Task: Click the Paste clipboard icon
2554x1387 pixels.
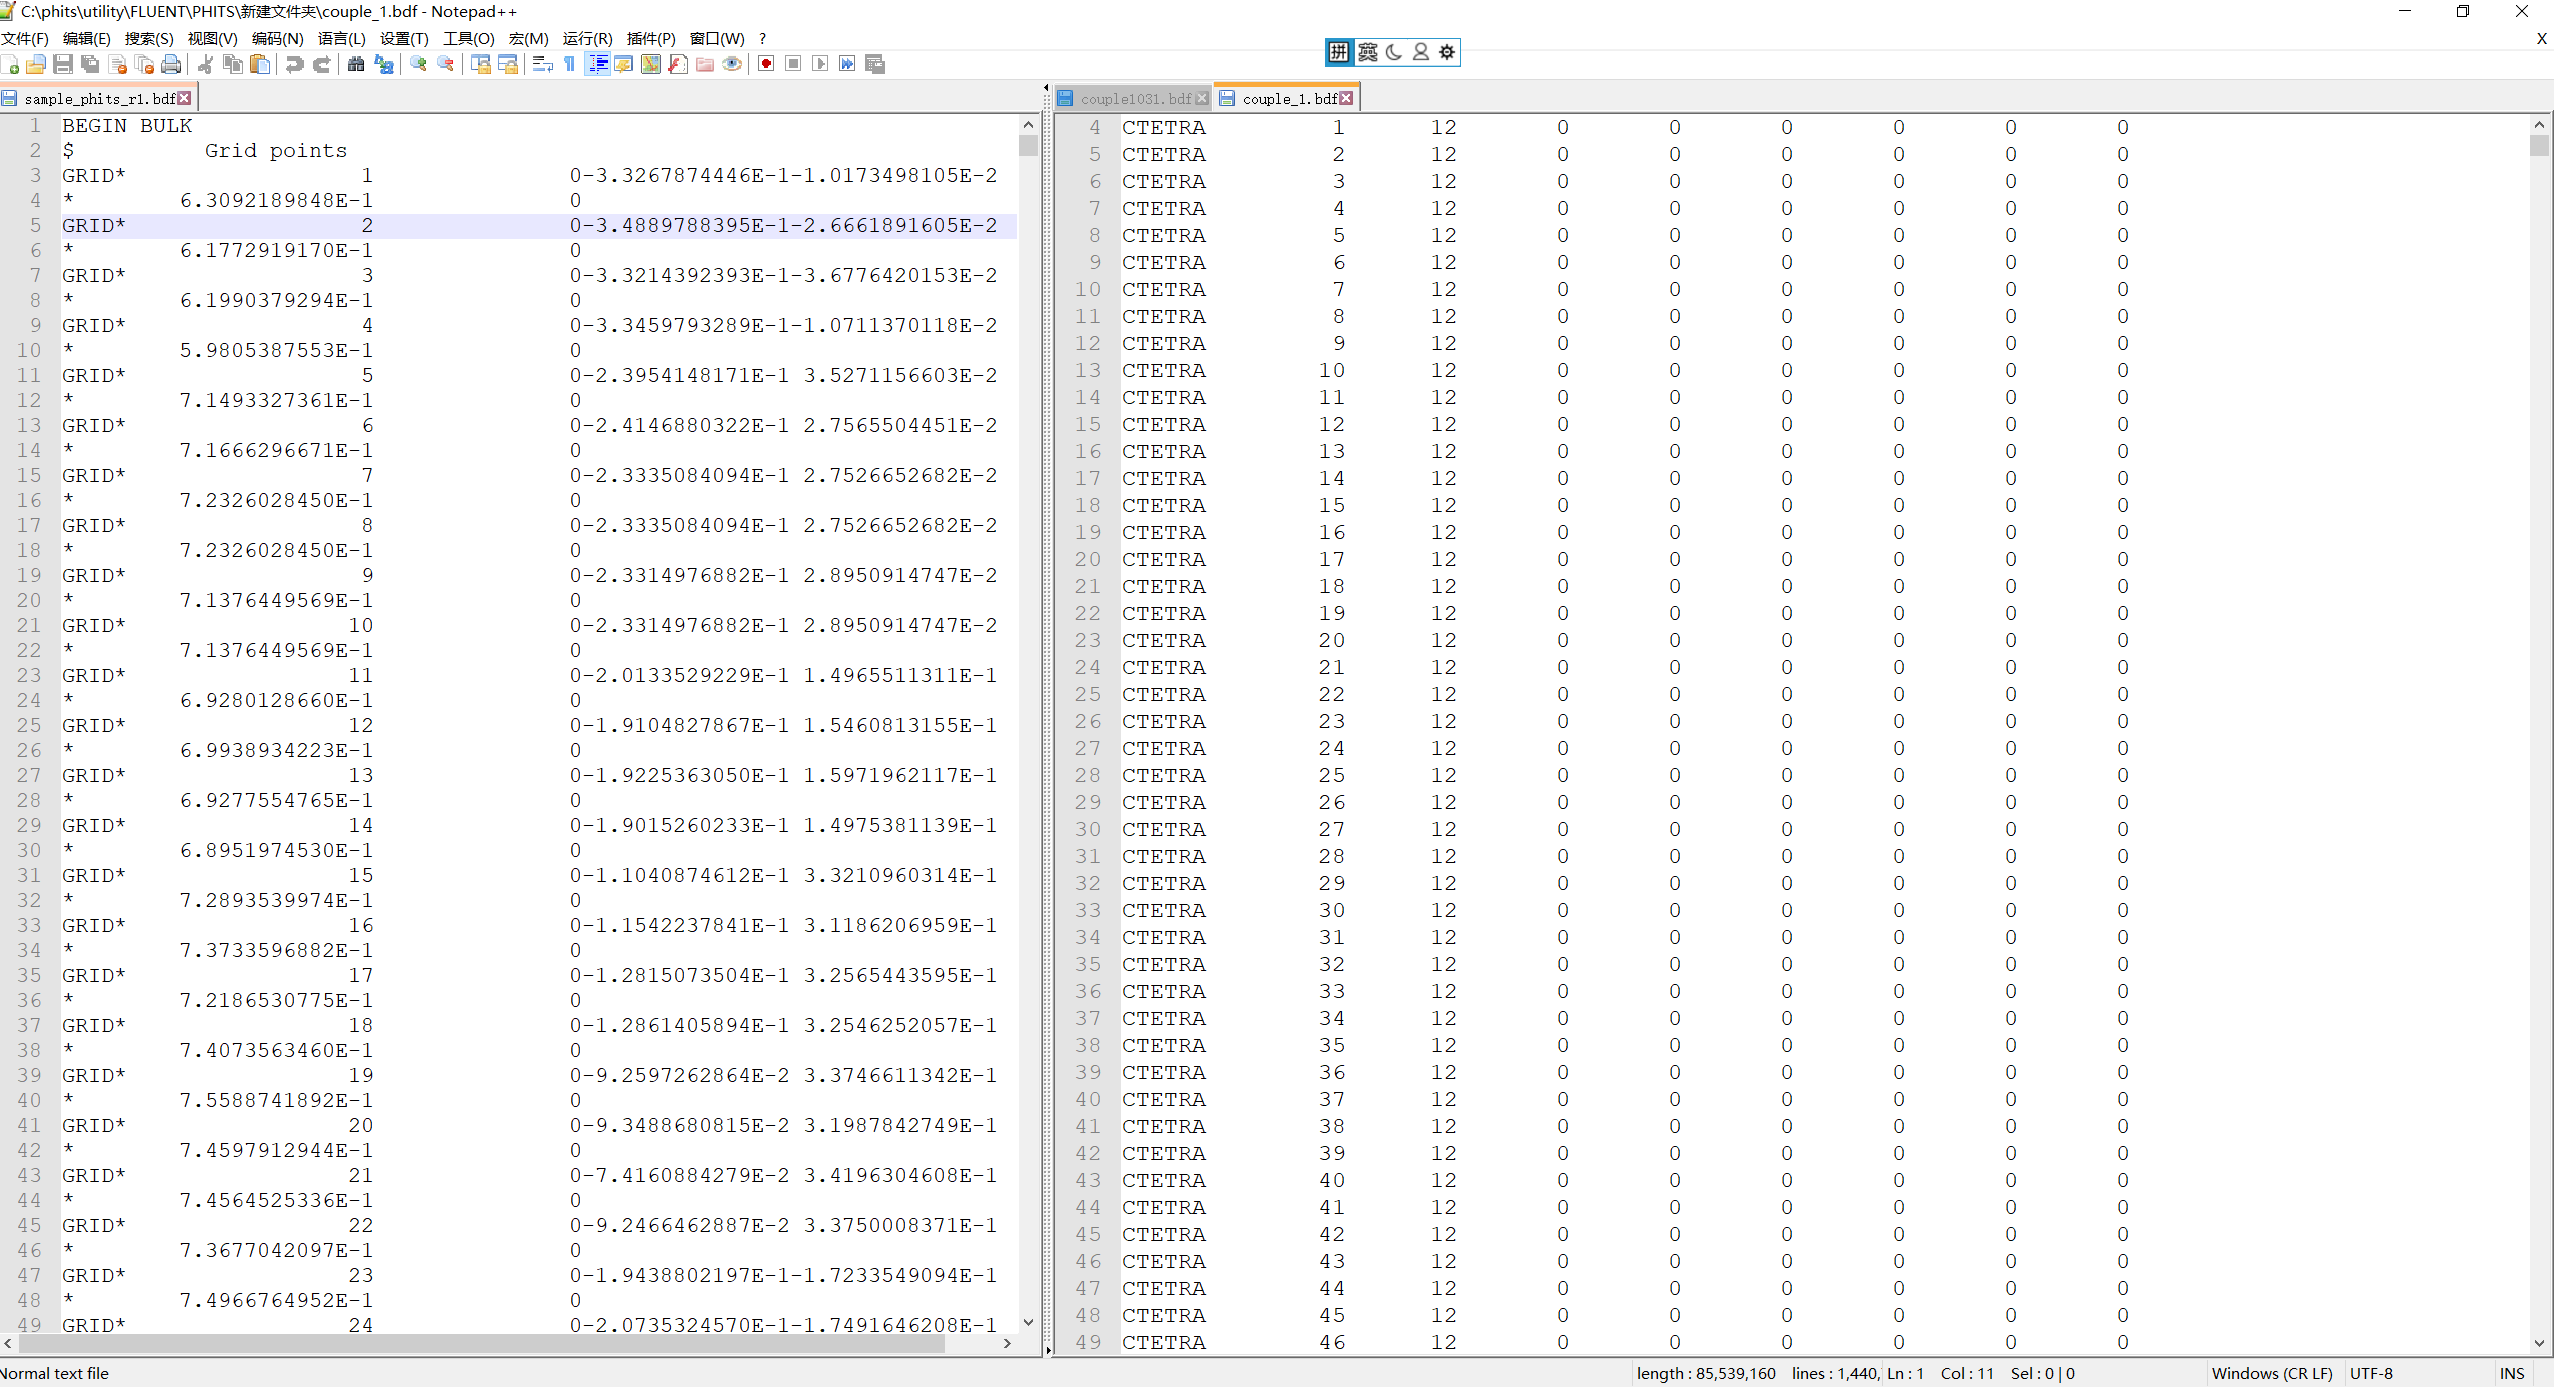Action: pyautogui.click(x=260, y=64)
